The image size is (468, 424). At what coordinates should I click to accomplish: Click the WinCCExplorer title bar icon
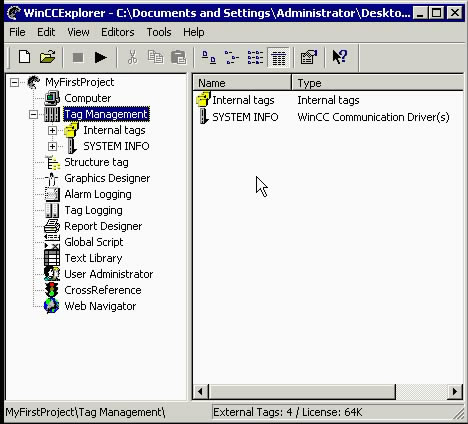13,13
